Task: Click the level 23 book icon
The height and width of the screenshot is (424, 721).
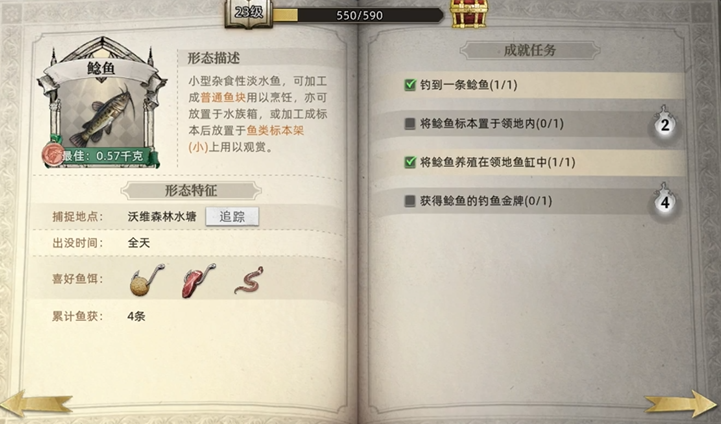Action: click(248, 14)
